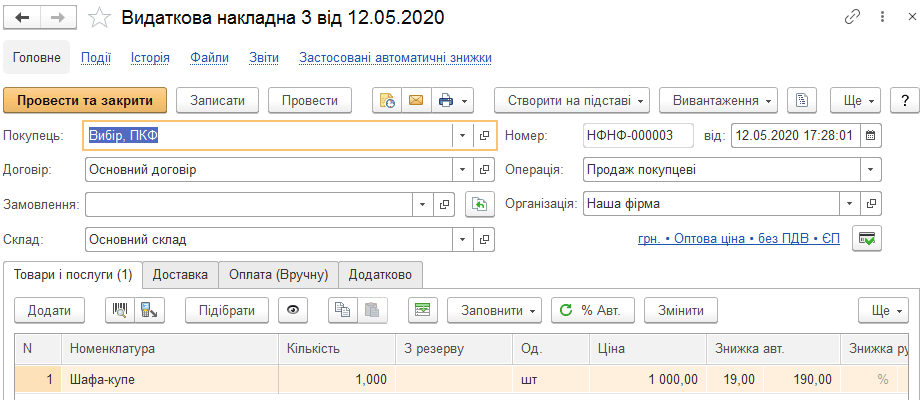Image resolution: width=924 pixels, height=400 pixels.
Task: Open help with the question mark button
Action: pyautogui.click(x=905, y=101)
